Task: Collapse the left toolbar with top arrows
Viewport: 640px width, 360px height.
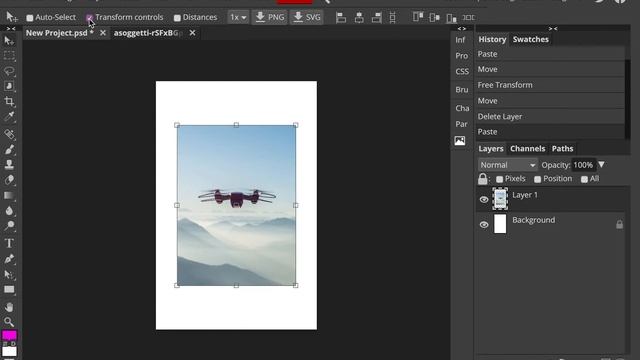Action: click(11, 29)
